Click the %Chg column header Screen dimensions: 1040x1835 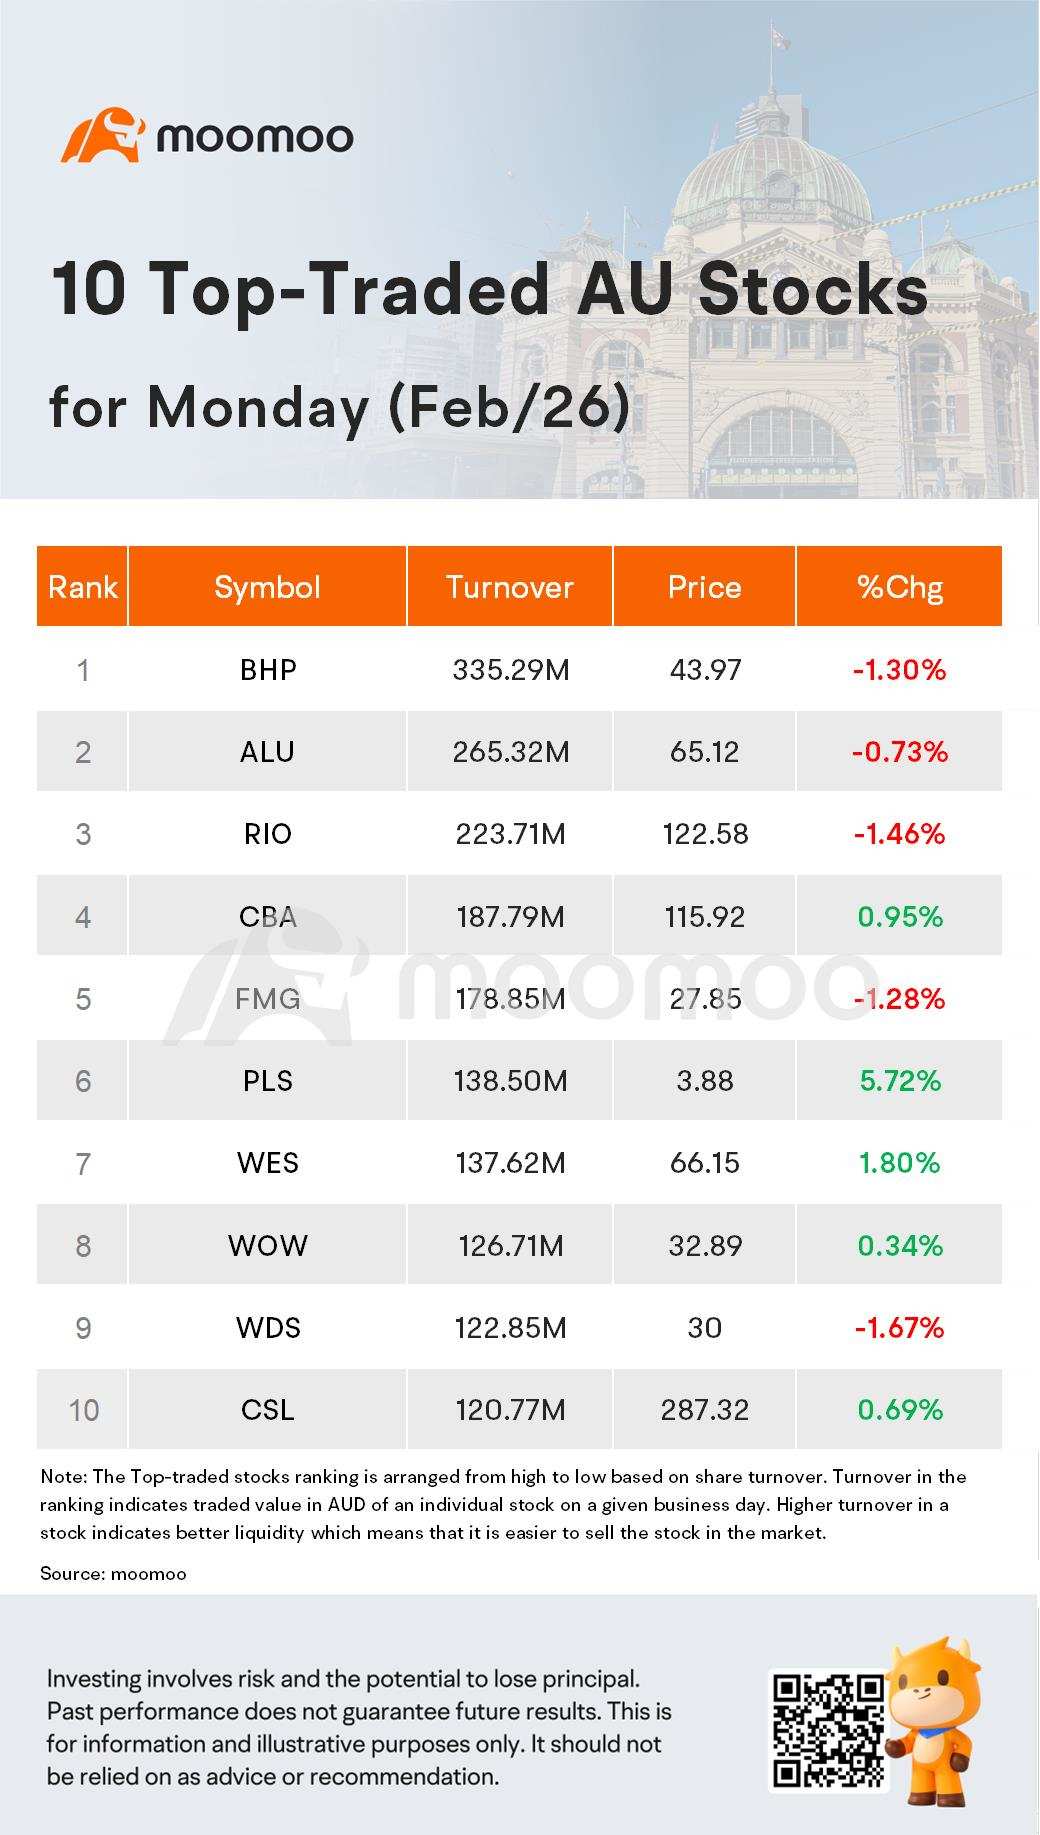(899, 587)
